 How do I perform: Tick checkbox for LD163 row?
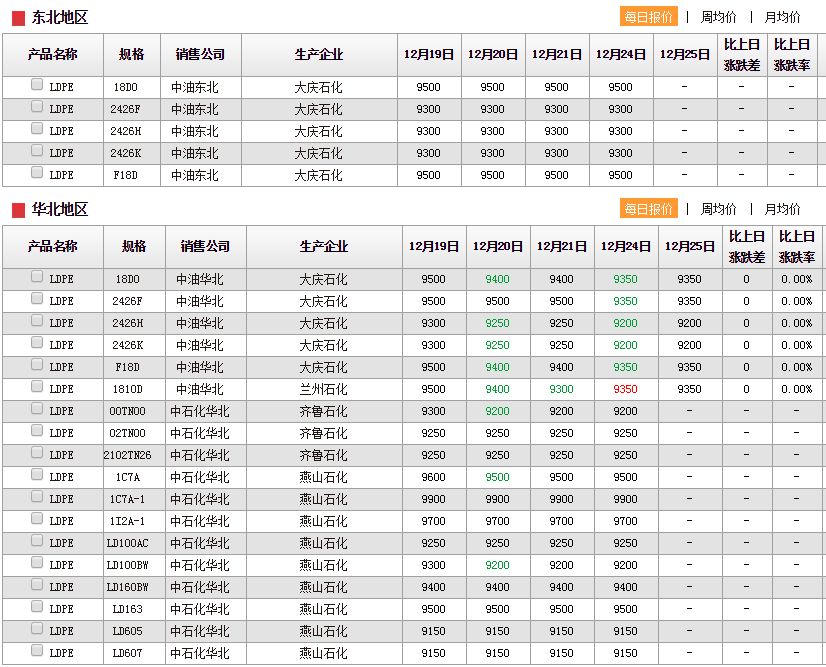[x=37, y=606]
